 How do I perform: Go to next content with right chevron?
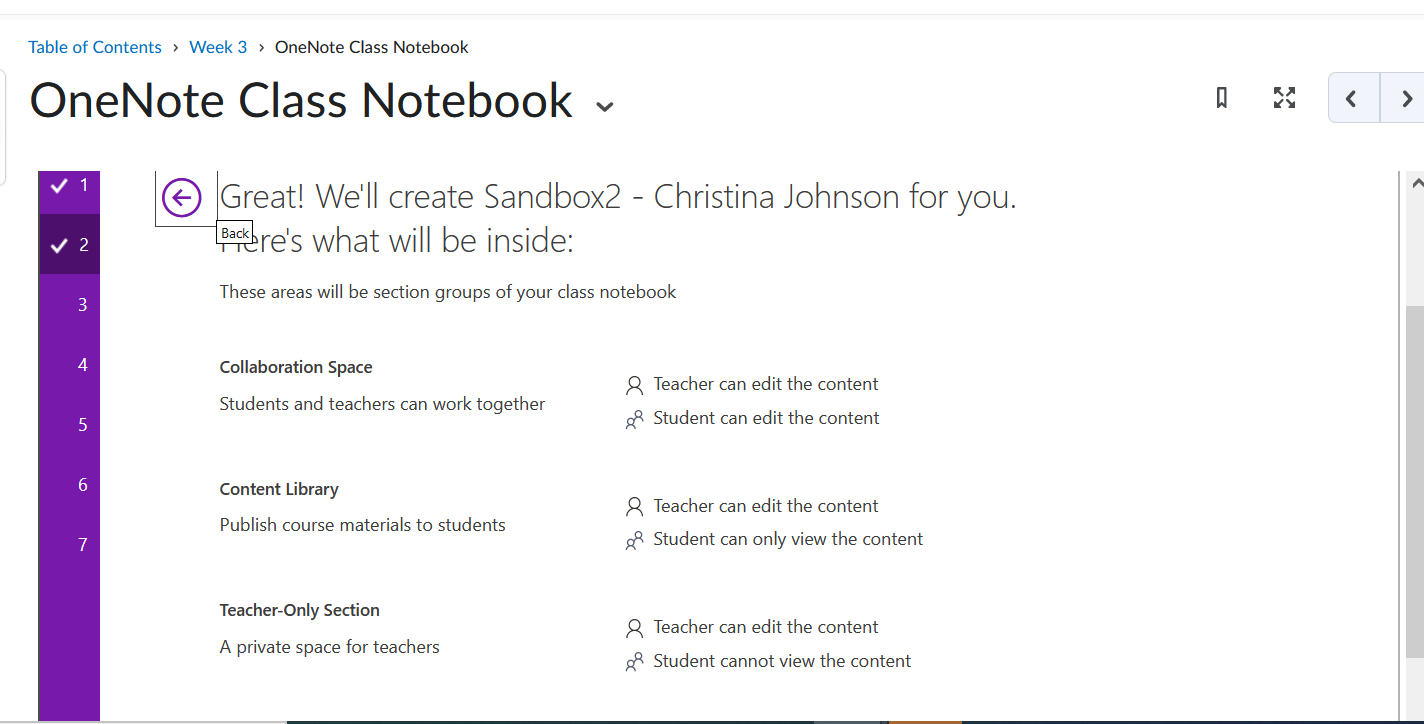tap(1406, 98)
